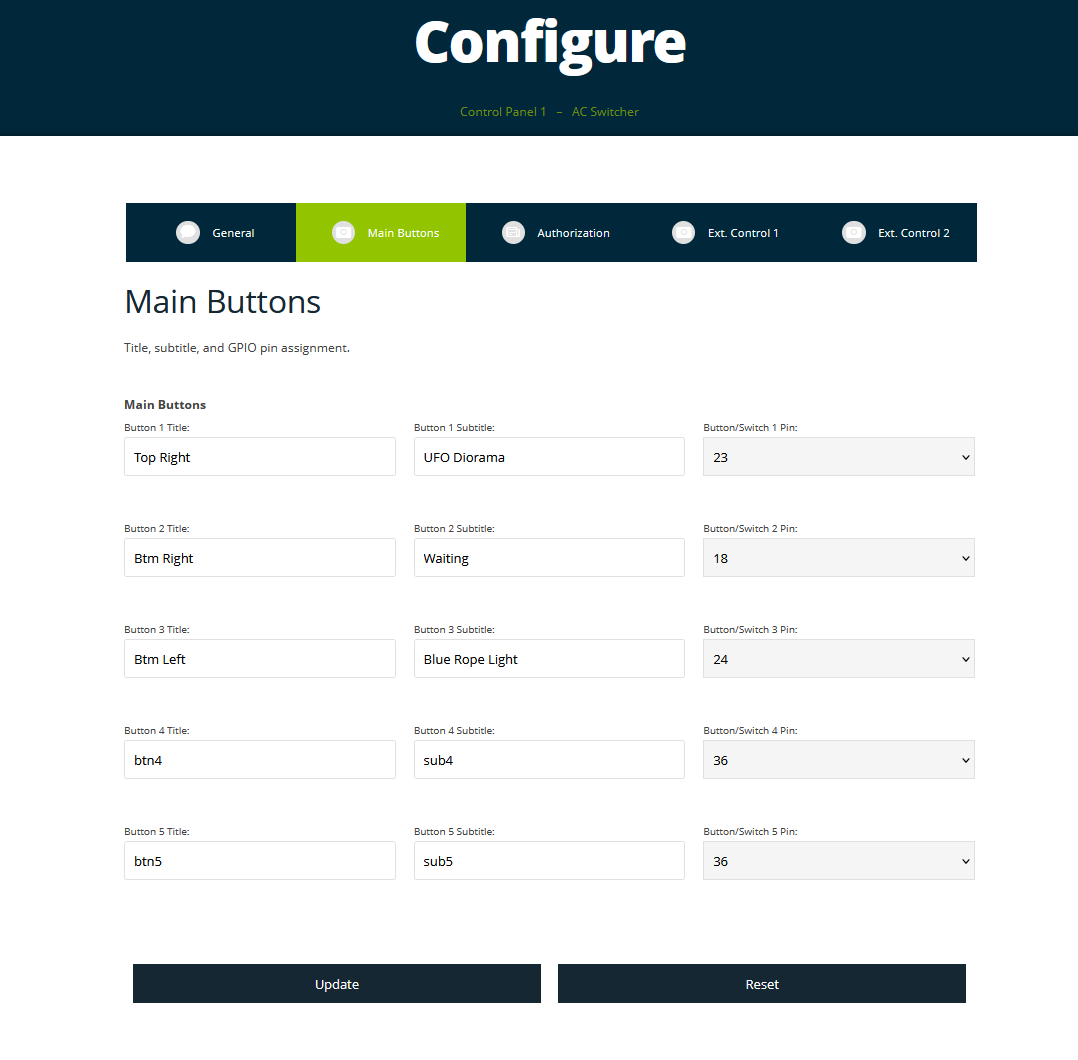Click the Ext. Control 1 tab icon
Image resolution: width=1078 pixels, height=1060 pixels.
tap(683, 232)
